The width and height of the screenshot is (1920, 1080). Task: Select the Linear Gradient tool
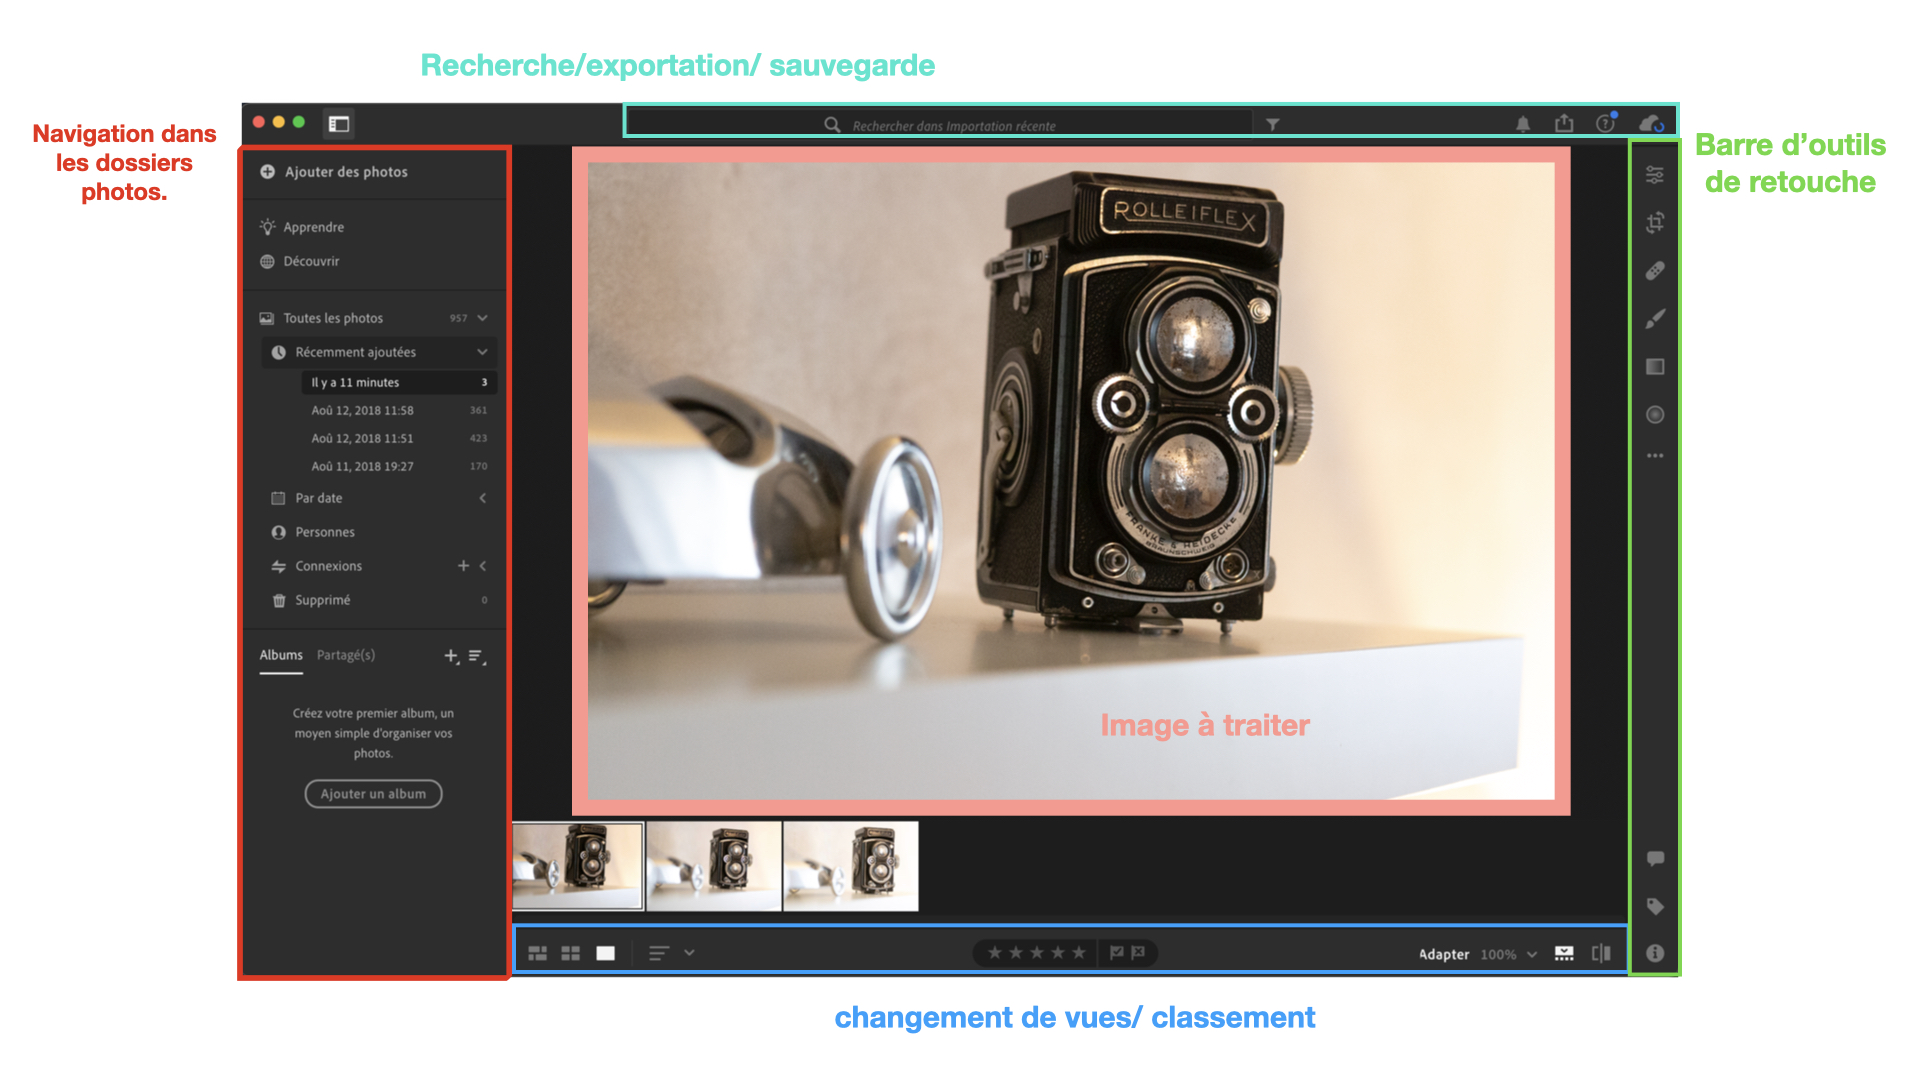(x=1655, y=367)
